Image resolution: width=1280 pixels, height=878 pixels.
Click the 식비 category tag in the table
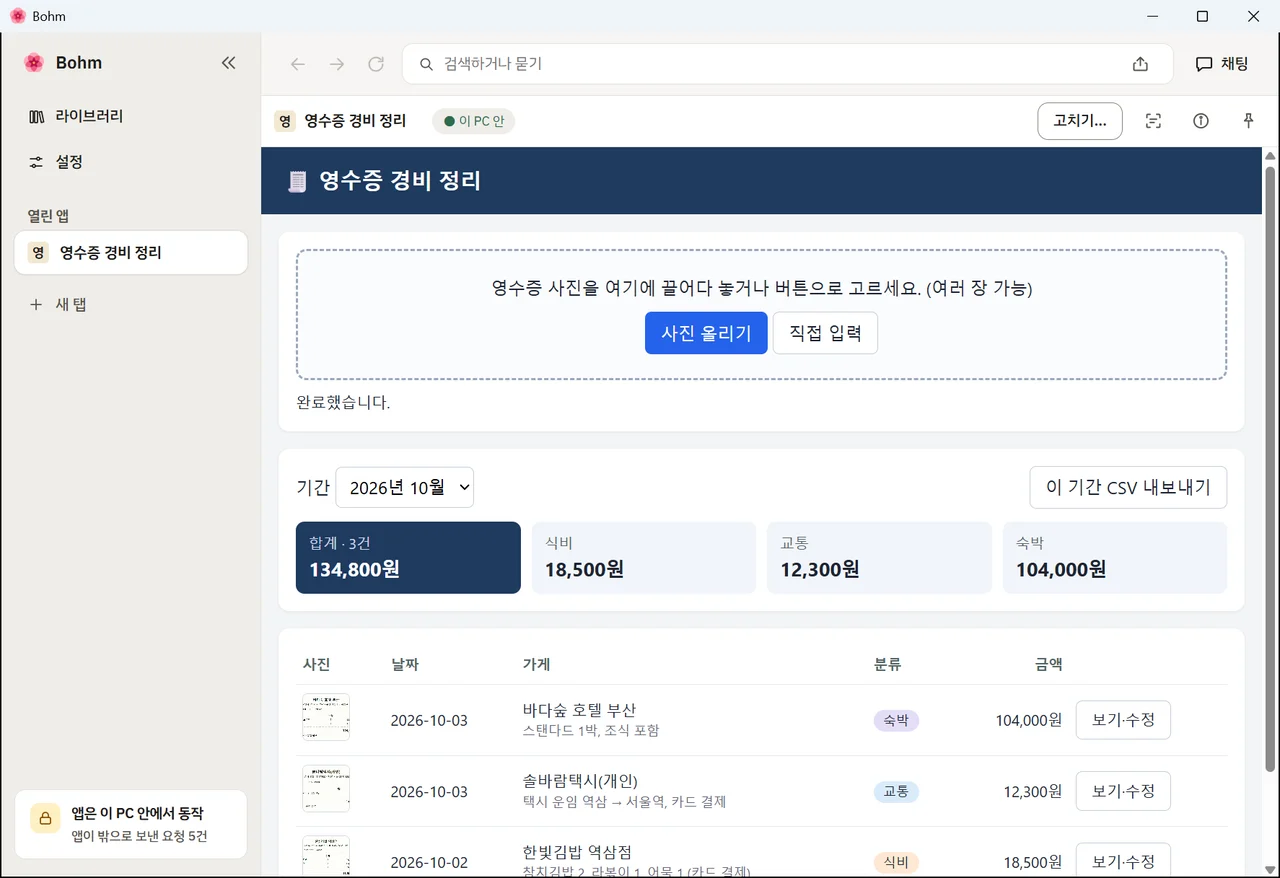point(896,862)
